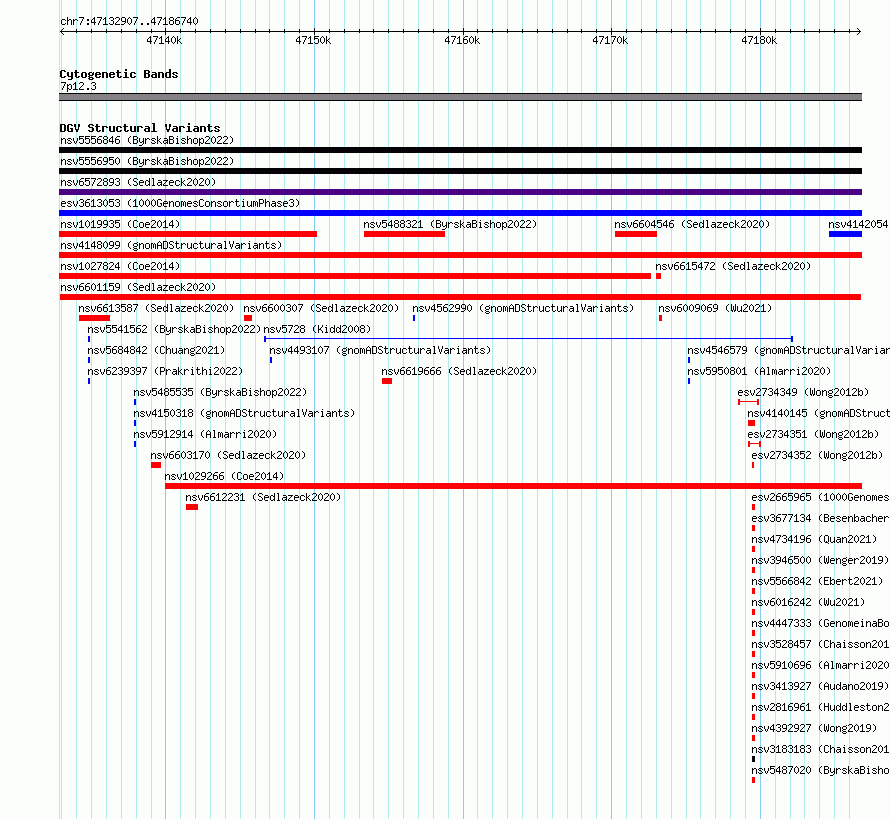Select nsv1029266 (Coe2014) label
The image size is (890, 819).
pos(224,476)
